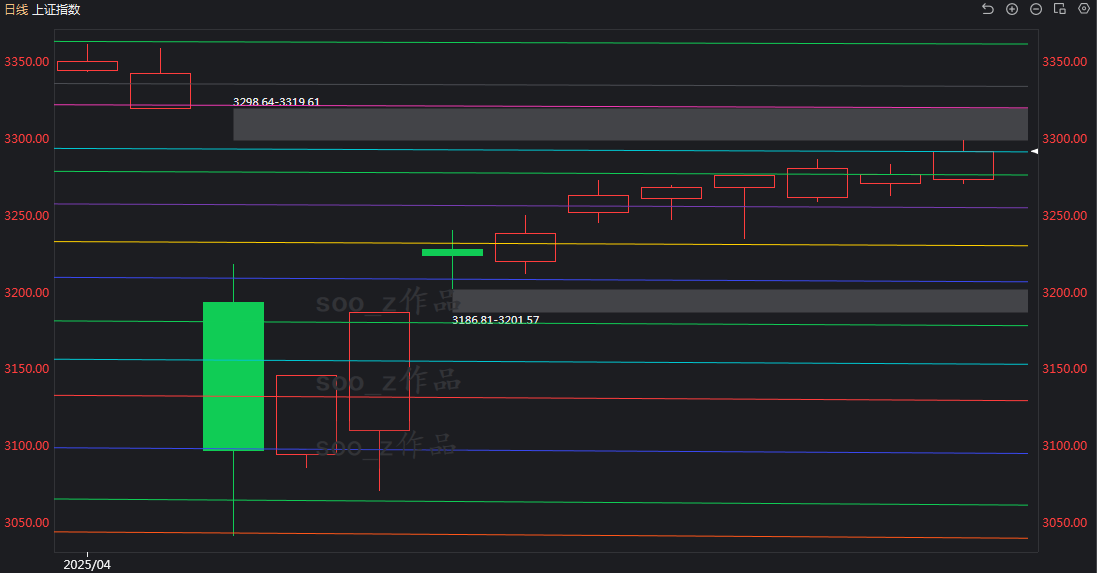Click 3050.00 on the right price axis
This screenshot has width=1097, height=573.
(1065, 523)
